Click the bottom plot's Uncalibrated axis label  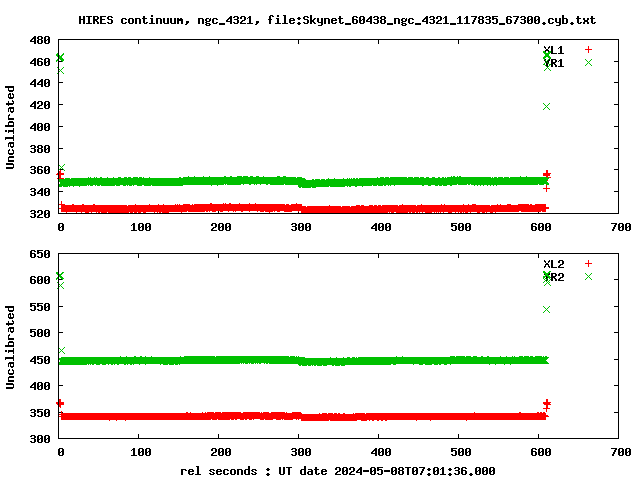pos(10,347)
